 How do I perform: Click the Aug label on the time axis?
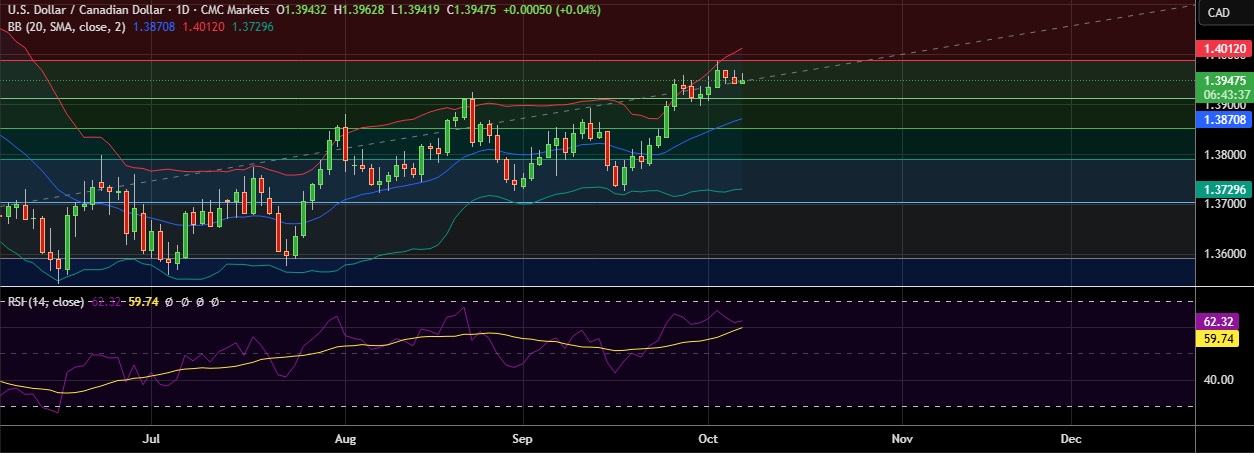pos(345,438)
